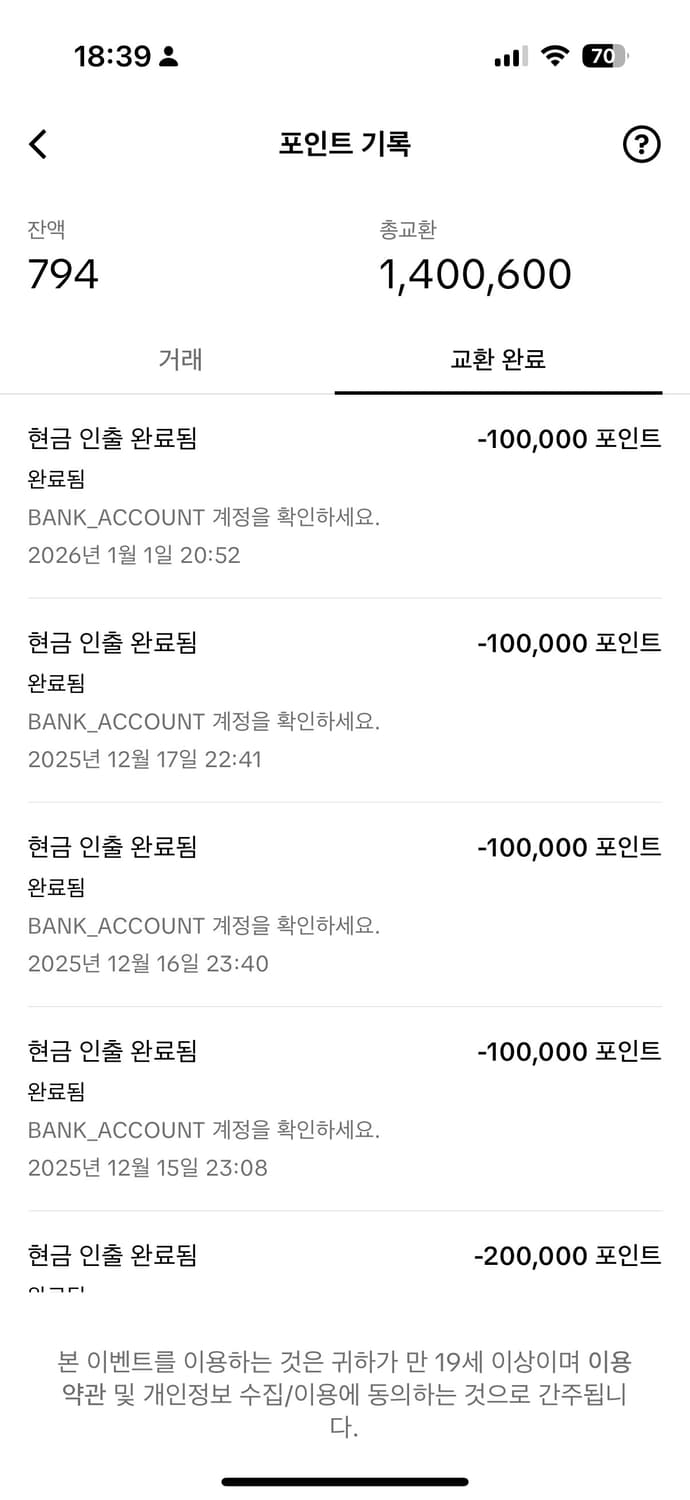Switch to the 거래 tab

coord(178,360)
